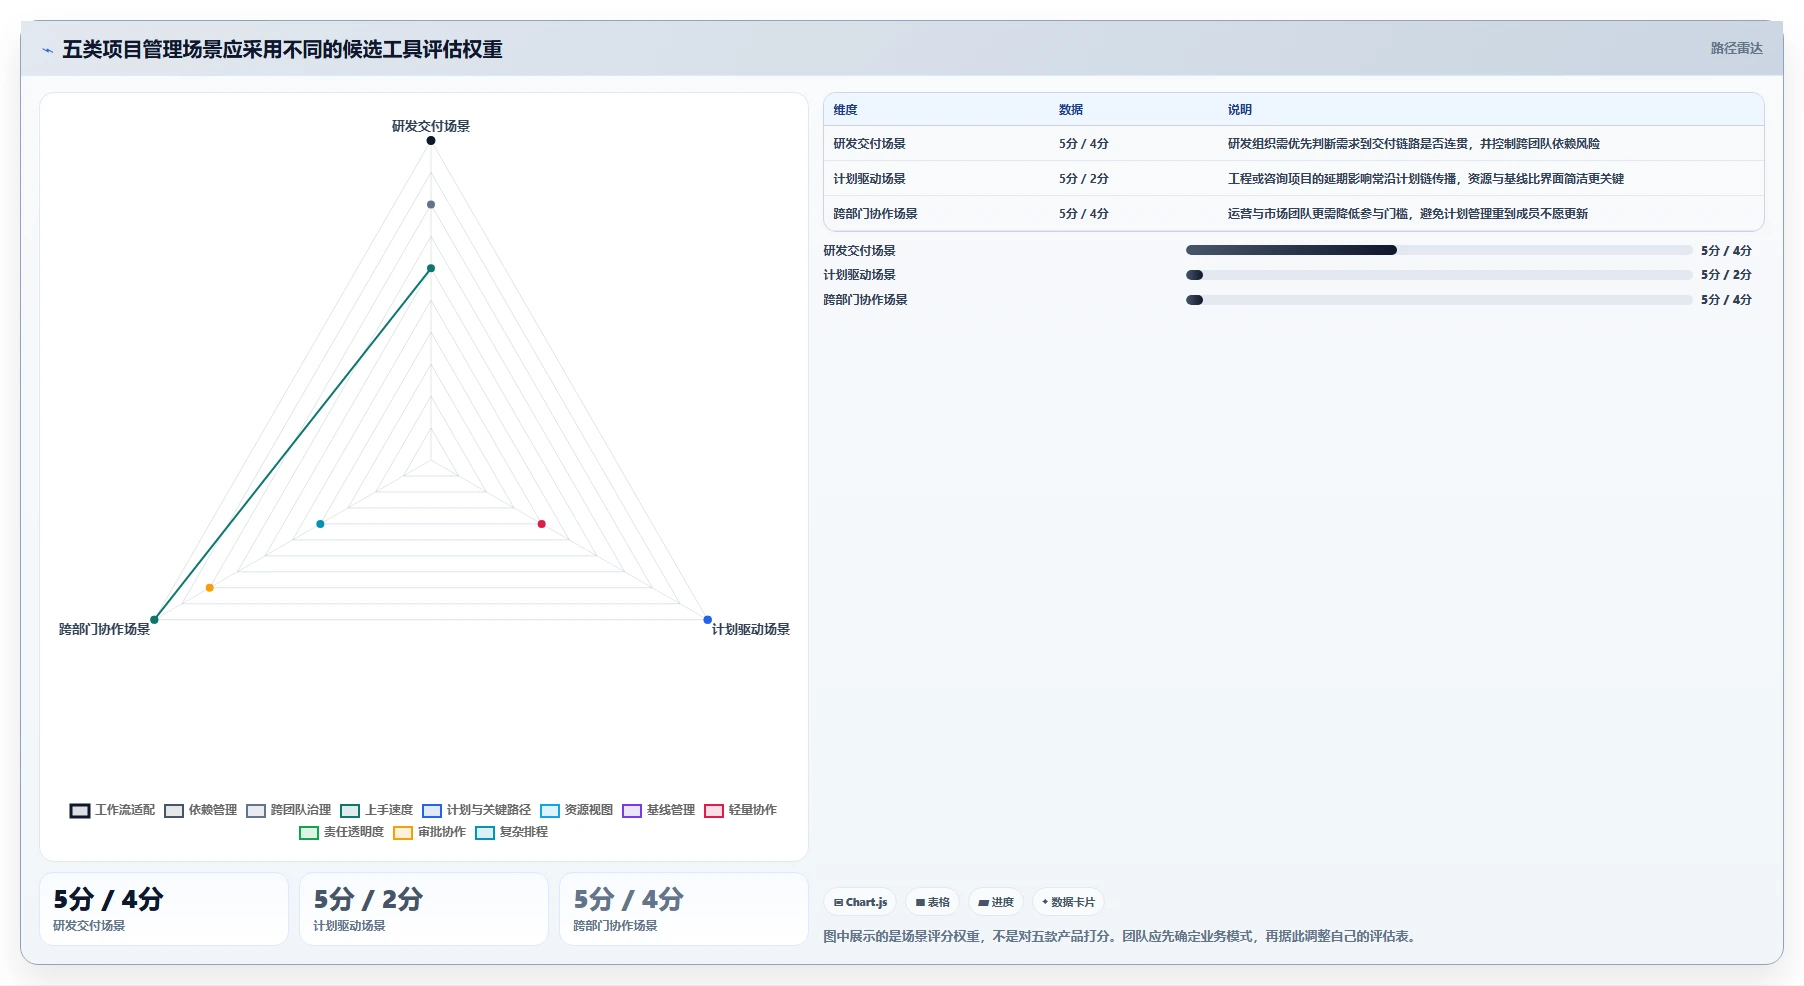Click the blue data point at the 计划驱动场景 vertex
The image size is (1804, 986).
point(707,620)
